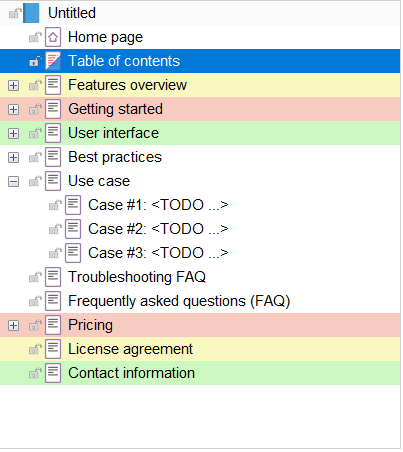
Task: Toggle the lock icon beside Untitled project
Action: point(15,13)
